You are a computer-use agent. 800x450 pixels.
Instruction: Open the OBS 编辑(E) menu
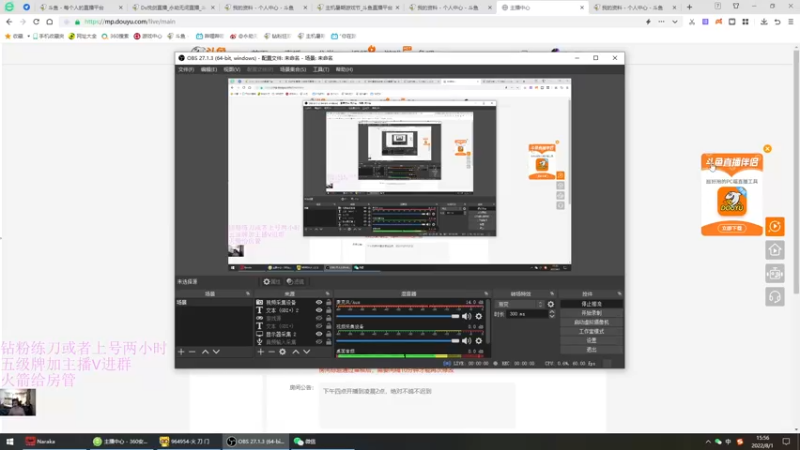coord(209,69)
